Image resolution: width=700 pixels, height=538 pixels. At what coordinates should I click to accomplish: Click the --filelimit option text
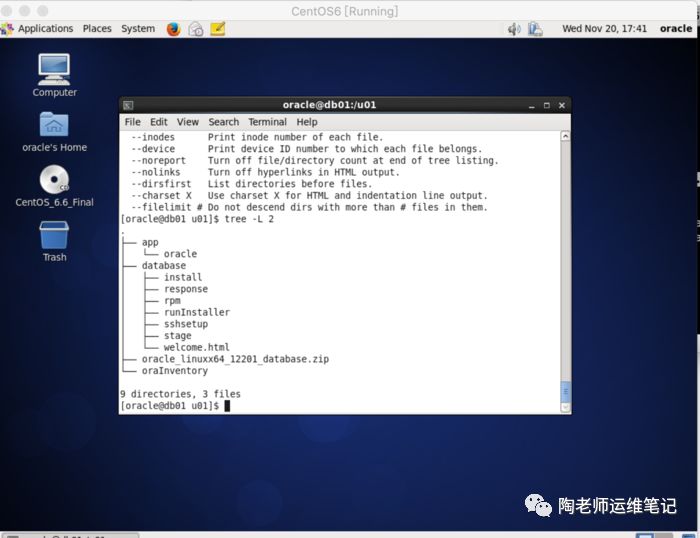click(167, 207)
